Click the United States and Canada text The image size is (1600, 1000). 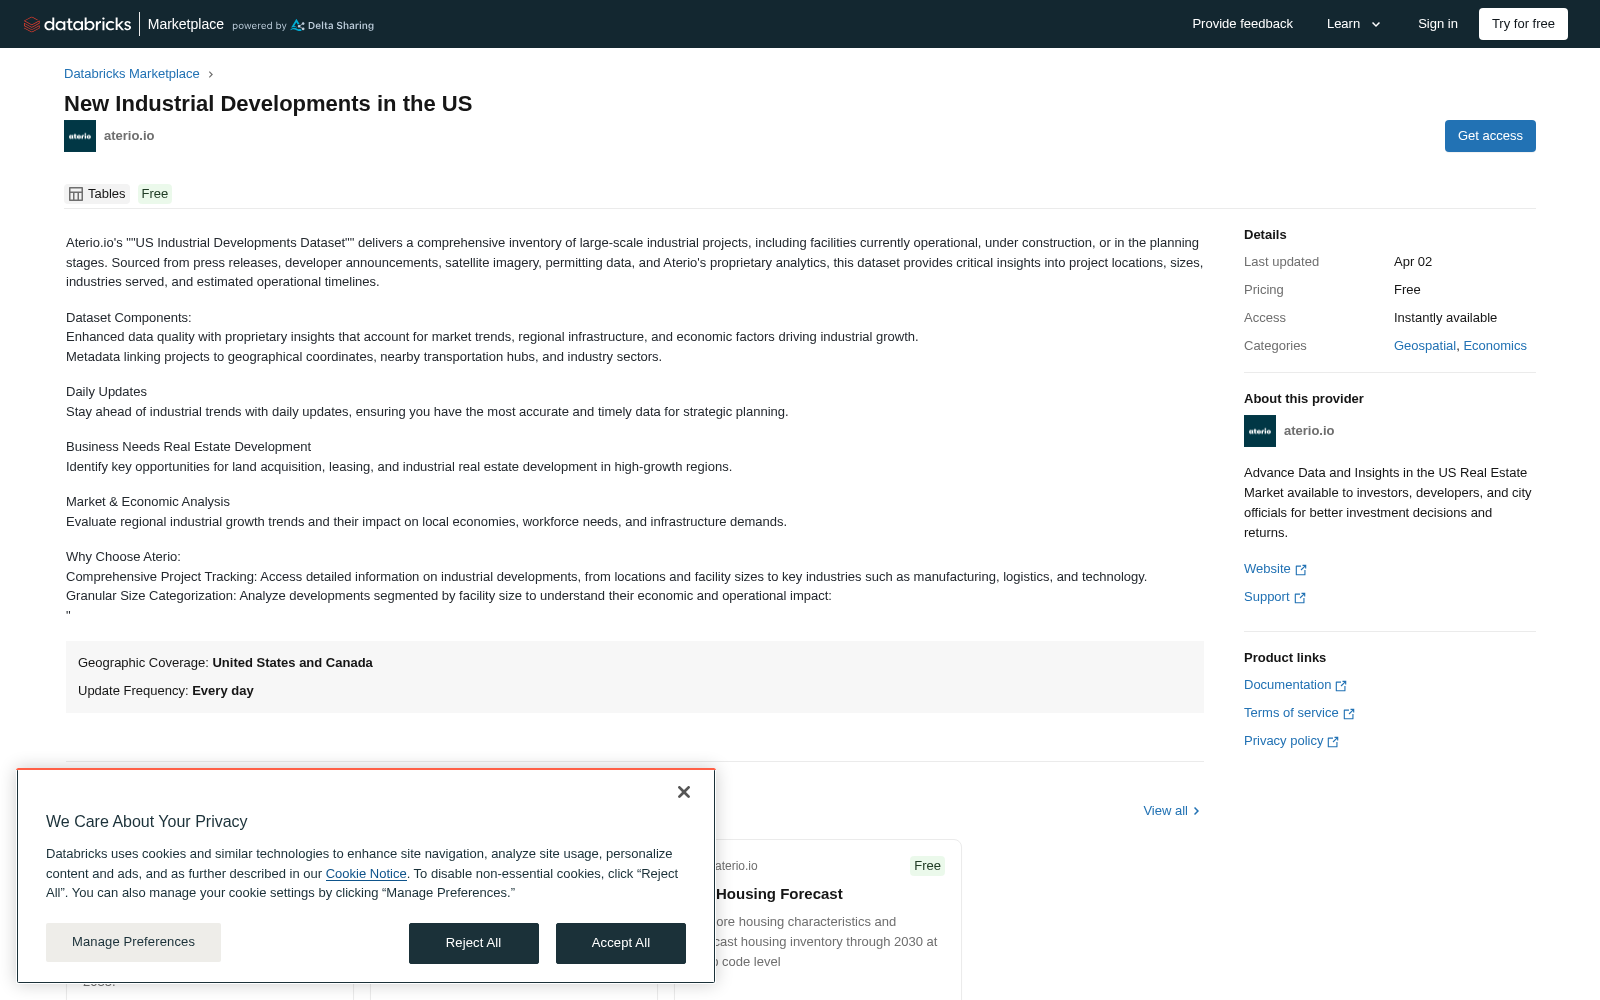click(292, 663)
